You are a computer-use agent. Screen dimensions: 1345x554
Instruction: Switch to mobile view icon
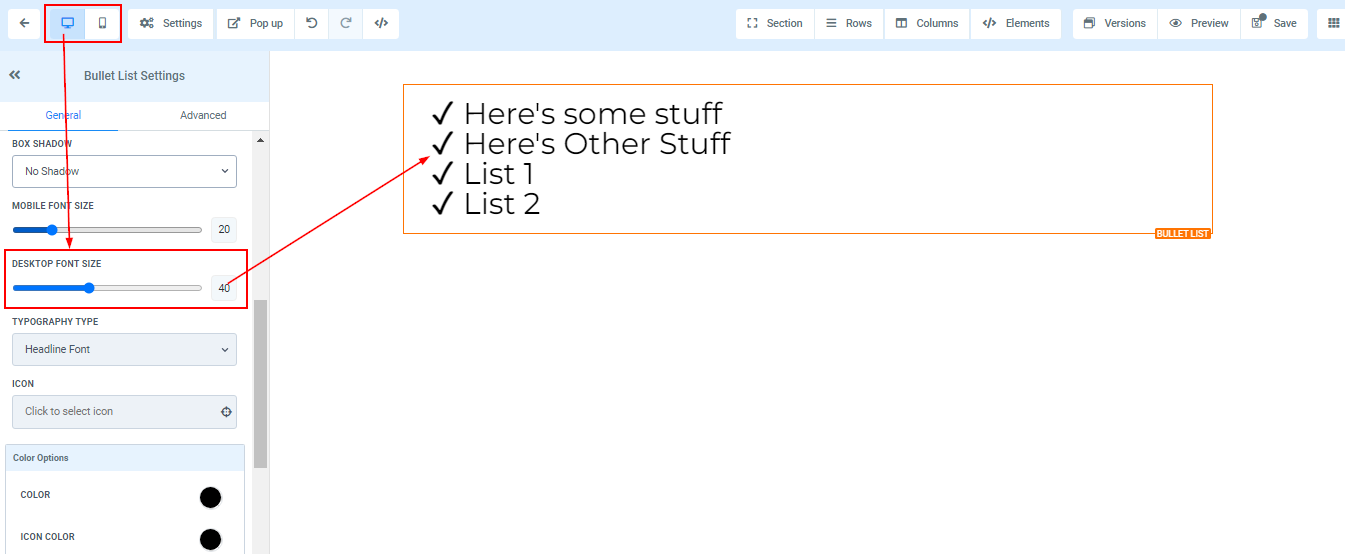(x=102, y=23)
